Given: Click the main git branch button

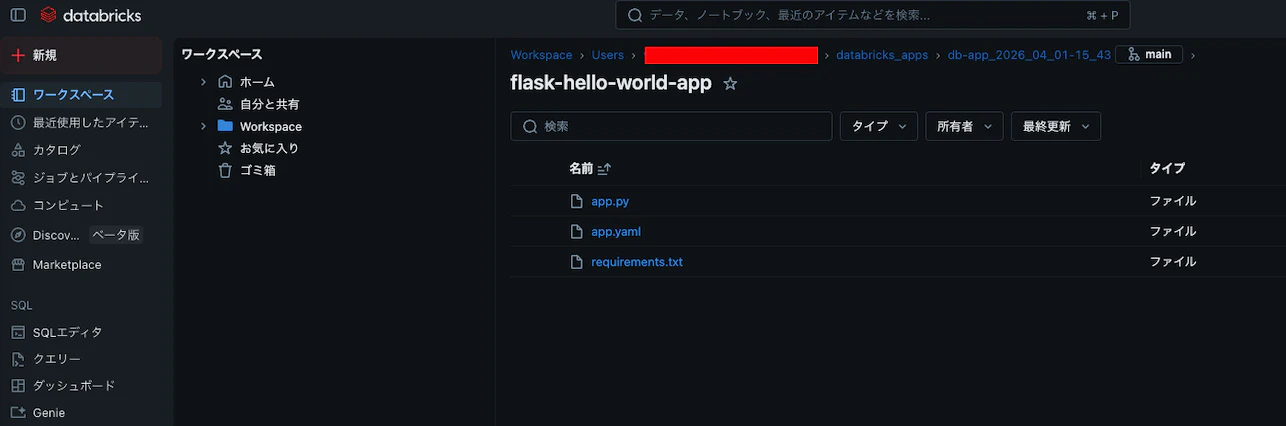Looking at the screenshot, I should point(1150,55).
